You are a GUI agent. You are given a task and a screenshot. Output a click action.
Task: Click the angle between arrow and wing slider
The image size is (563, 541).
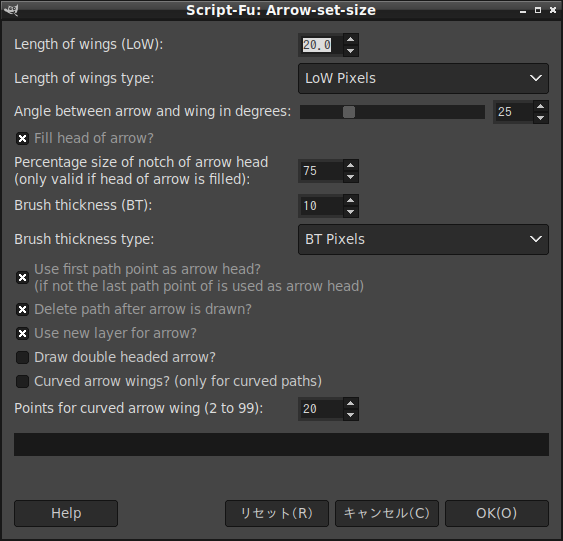392,112
